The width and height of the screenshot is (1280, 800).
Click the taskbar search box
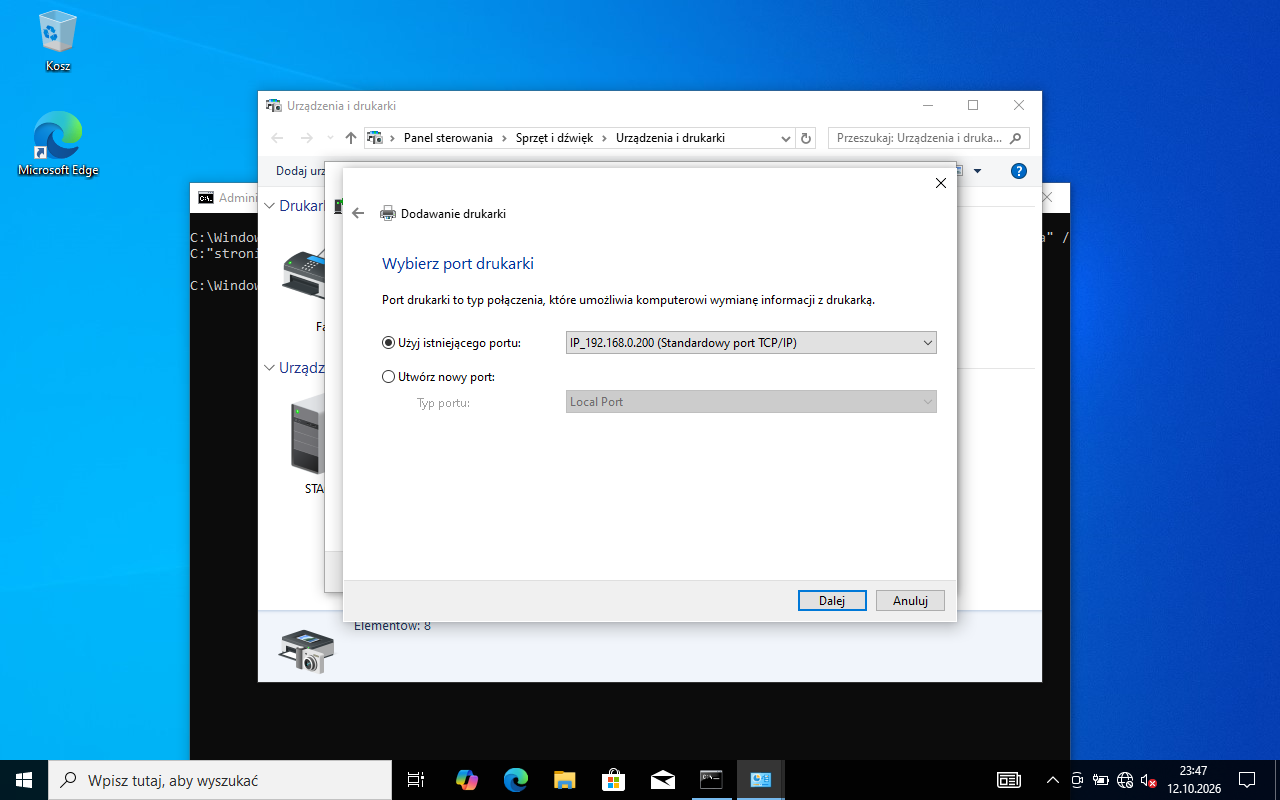pos(220,780)
